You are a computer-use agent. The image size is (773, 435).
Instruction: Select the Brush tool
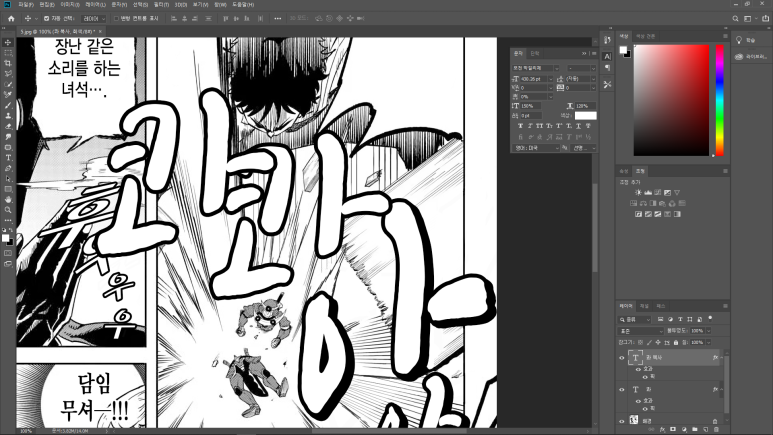tap(8, 105)
